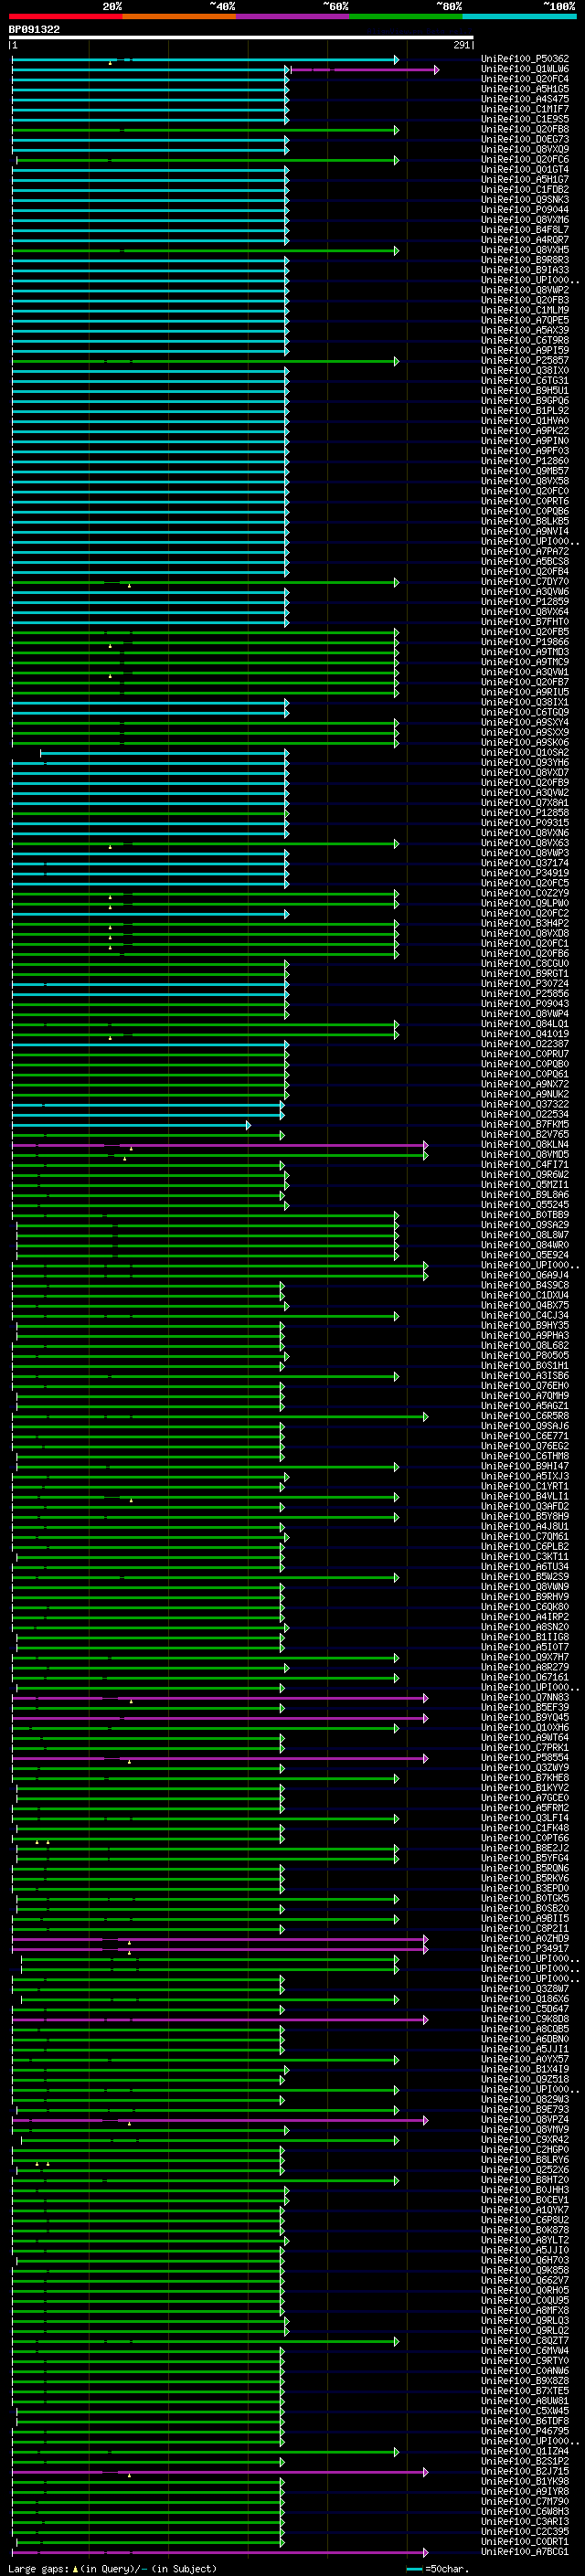Screen dimensions: 585x2576
Task: Open hit UniRef100_Q1WLW6
Action: click(x=525, y=69)
